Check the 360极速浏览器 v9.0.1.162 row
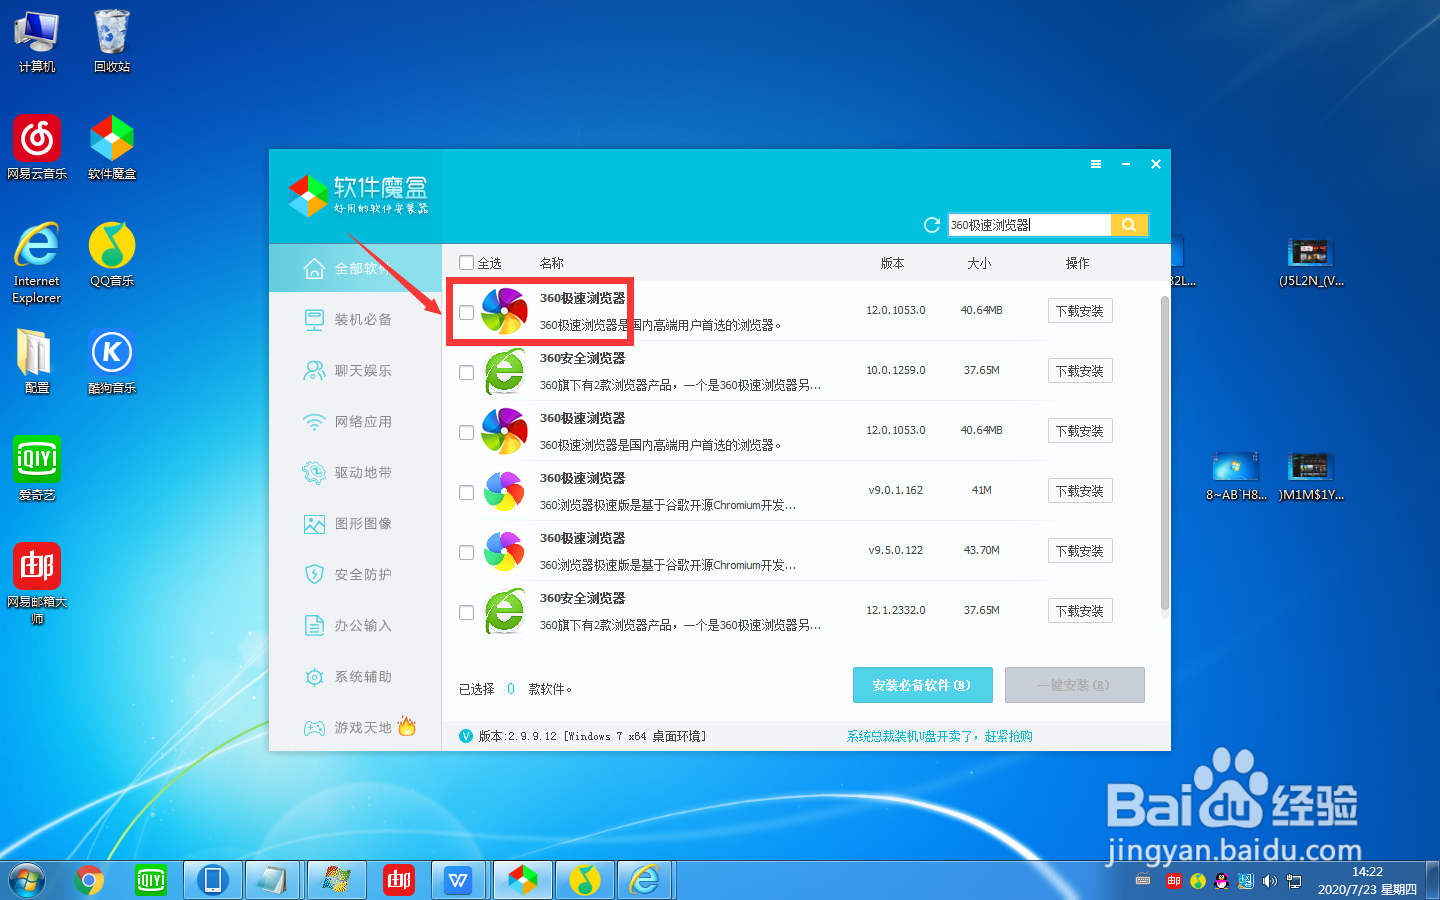1440x900 pixels. coord(466,493)
